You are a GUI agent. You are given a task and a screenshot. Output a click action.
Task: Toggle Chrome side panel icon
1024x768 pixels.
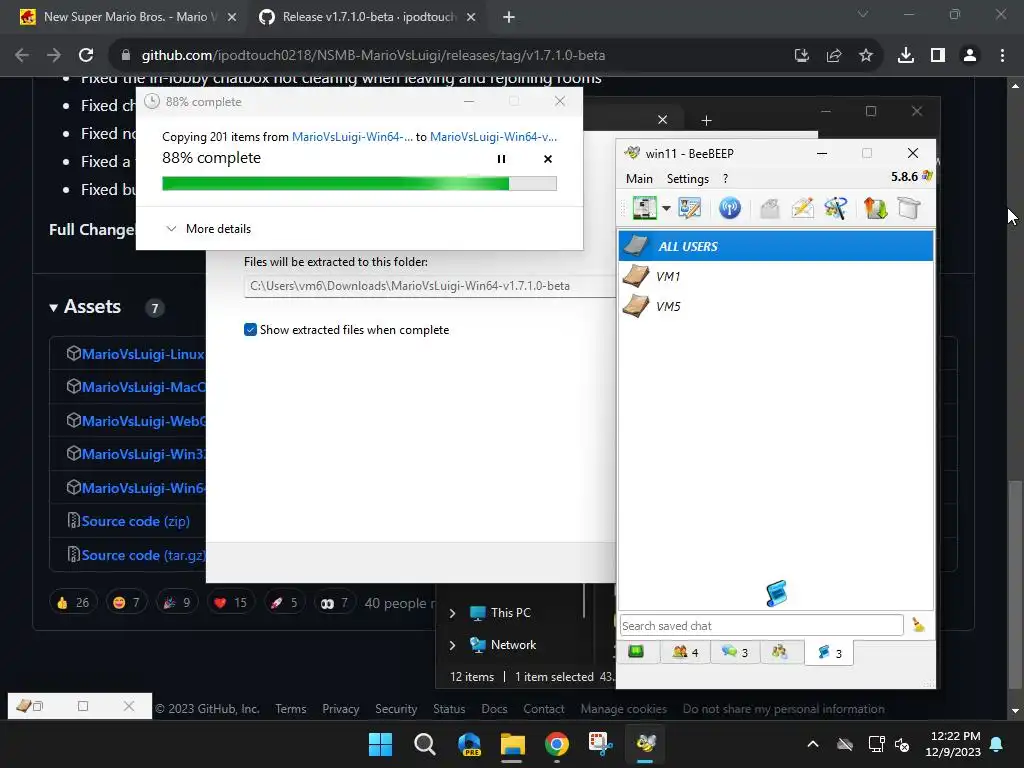[938, 56]
